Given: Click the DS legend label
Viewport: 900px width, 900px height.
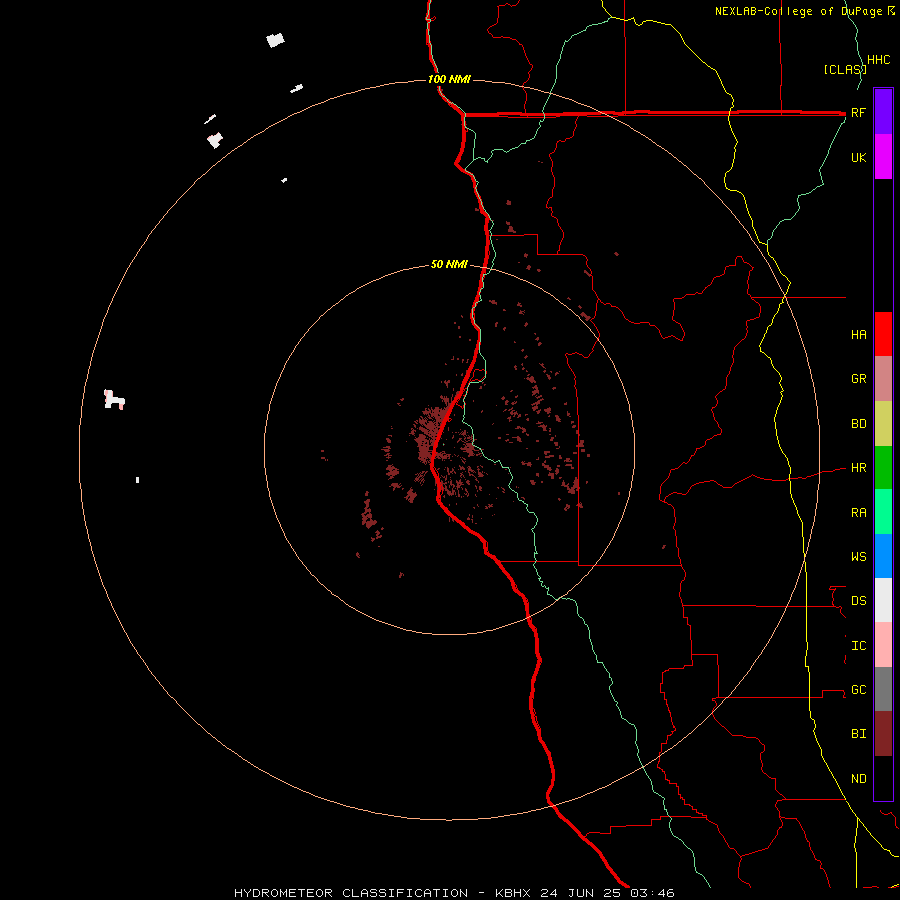Looking at the screenshot, I should (858, 601).
